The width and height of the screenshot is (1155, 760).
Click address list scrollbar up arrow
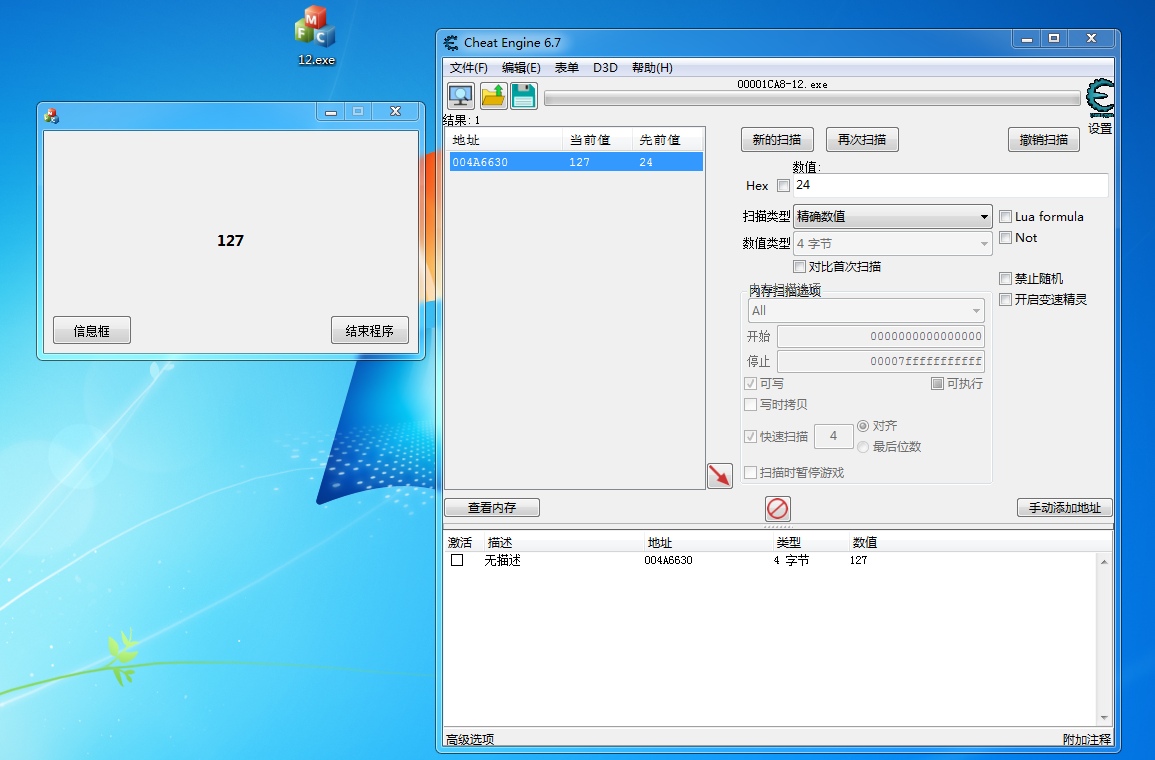click(1103, 562)
